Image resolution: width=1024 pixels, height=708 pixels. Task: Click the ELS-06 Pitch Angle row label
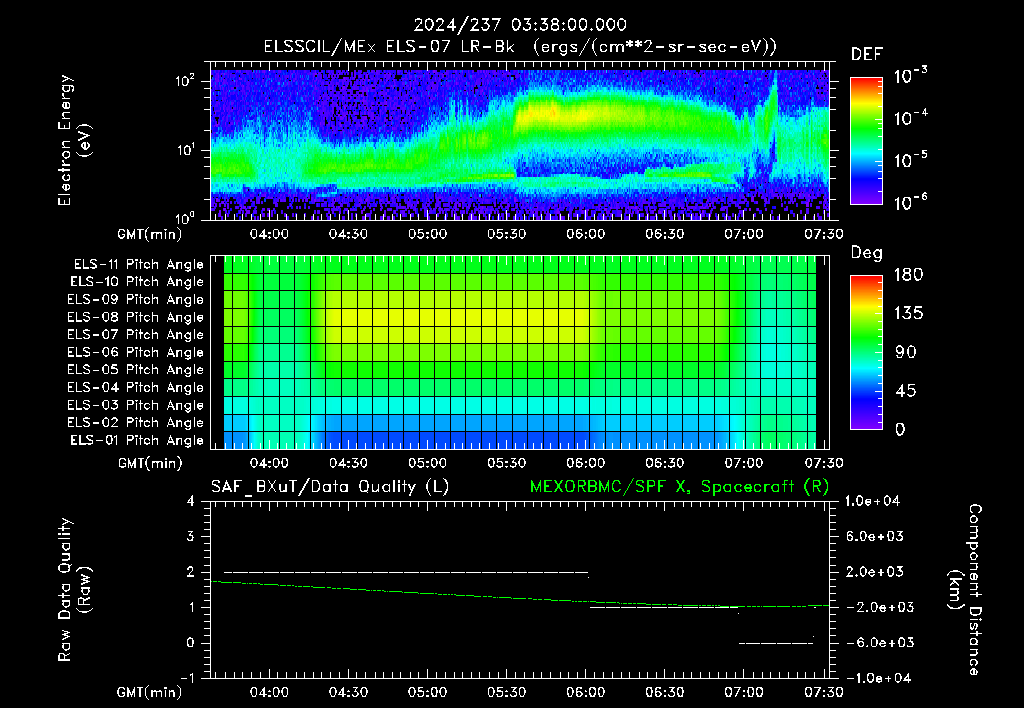135,353
